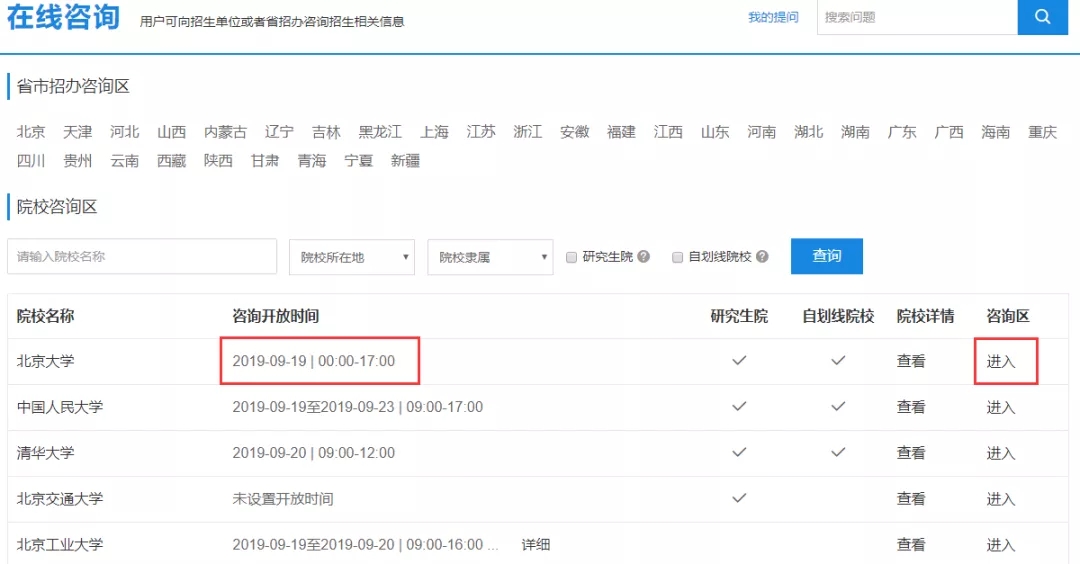Open the 院校隶属 dropdown
Image resolution: width=1080 pixels, height=564 pixels.
point(490,257)
